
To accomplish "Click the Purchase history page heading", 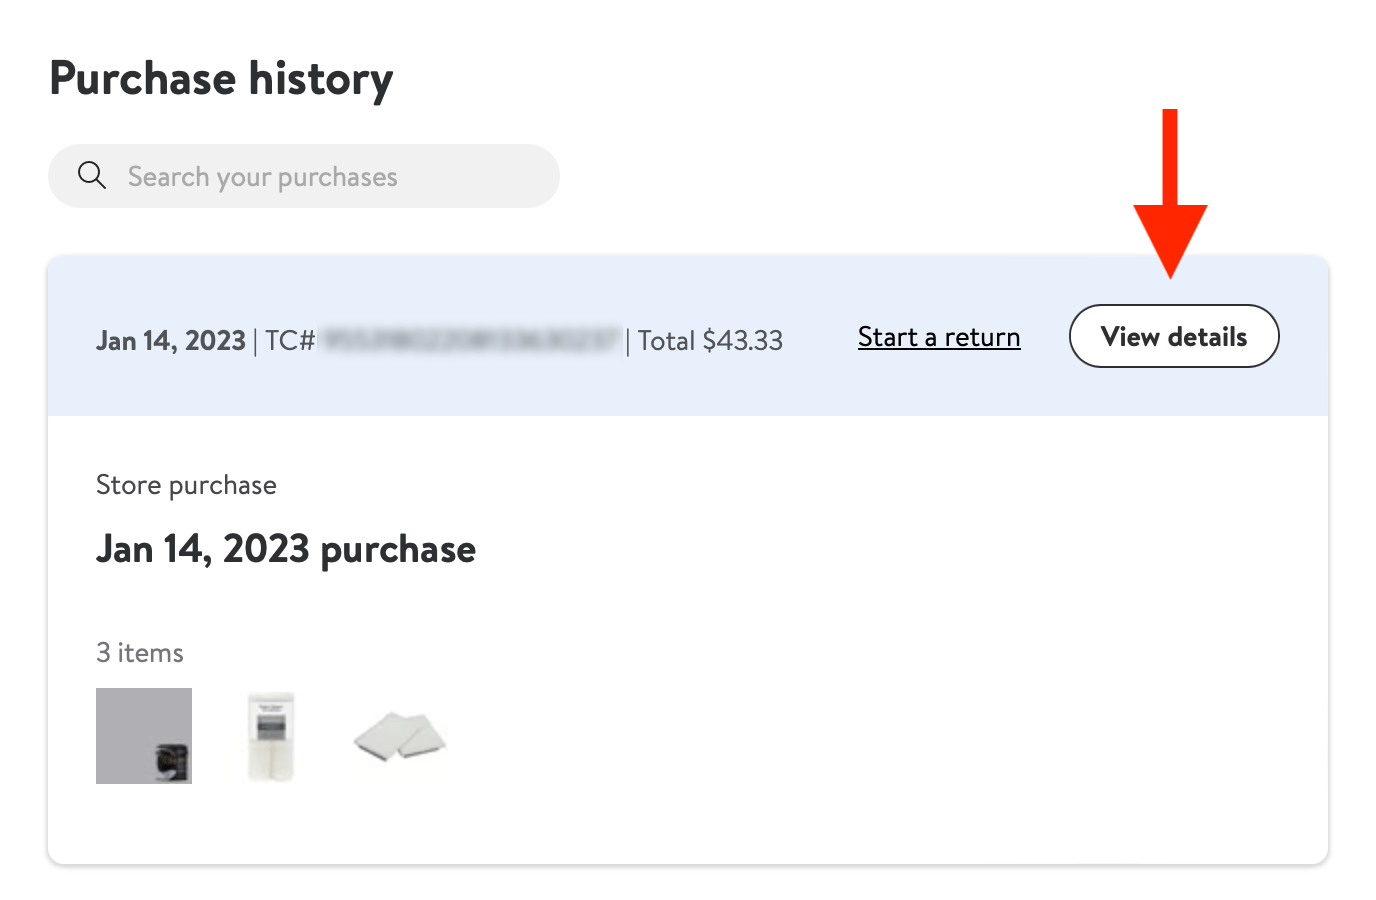I will pyautogui.click(x=221, y=79).
